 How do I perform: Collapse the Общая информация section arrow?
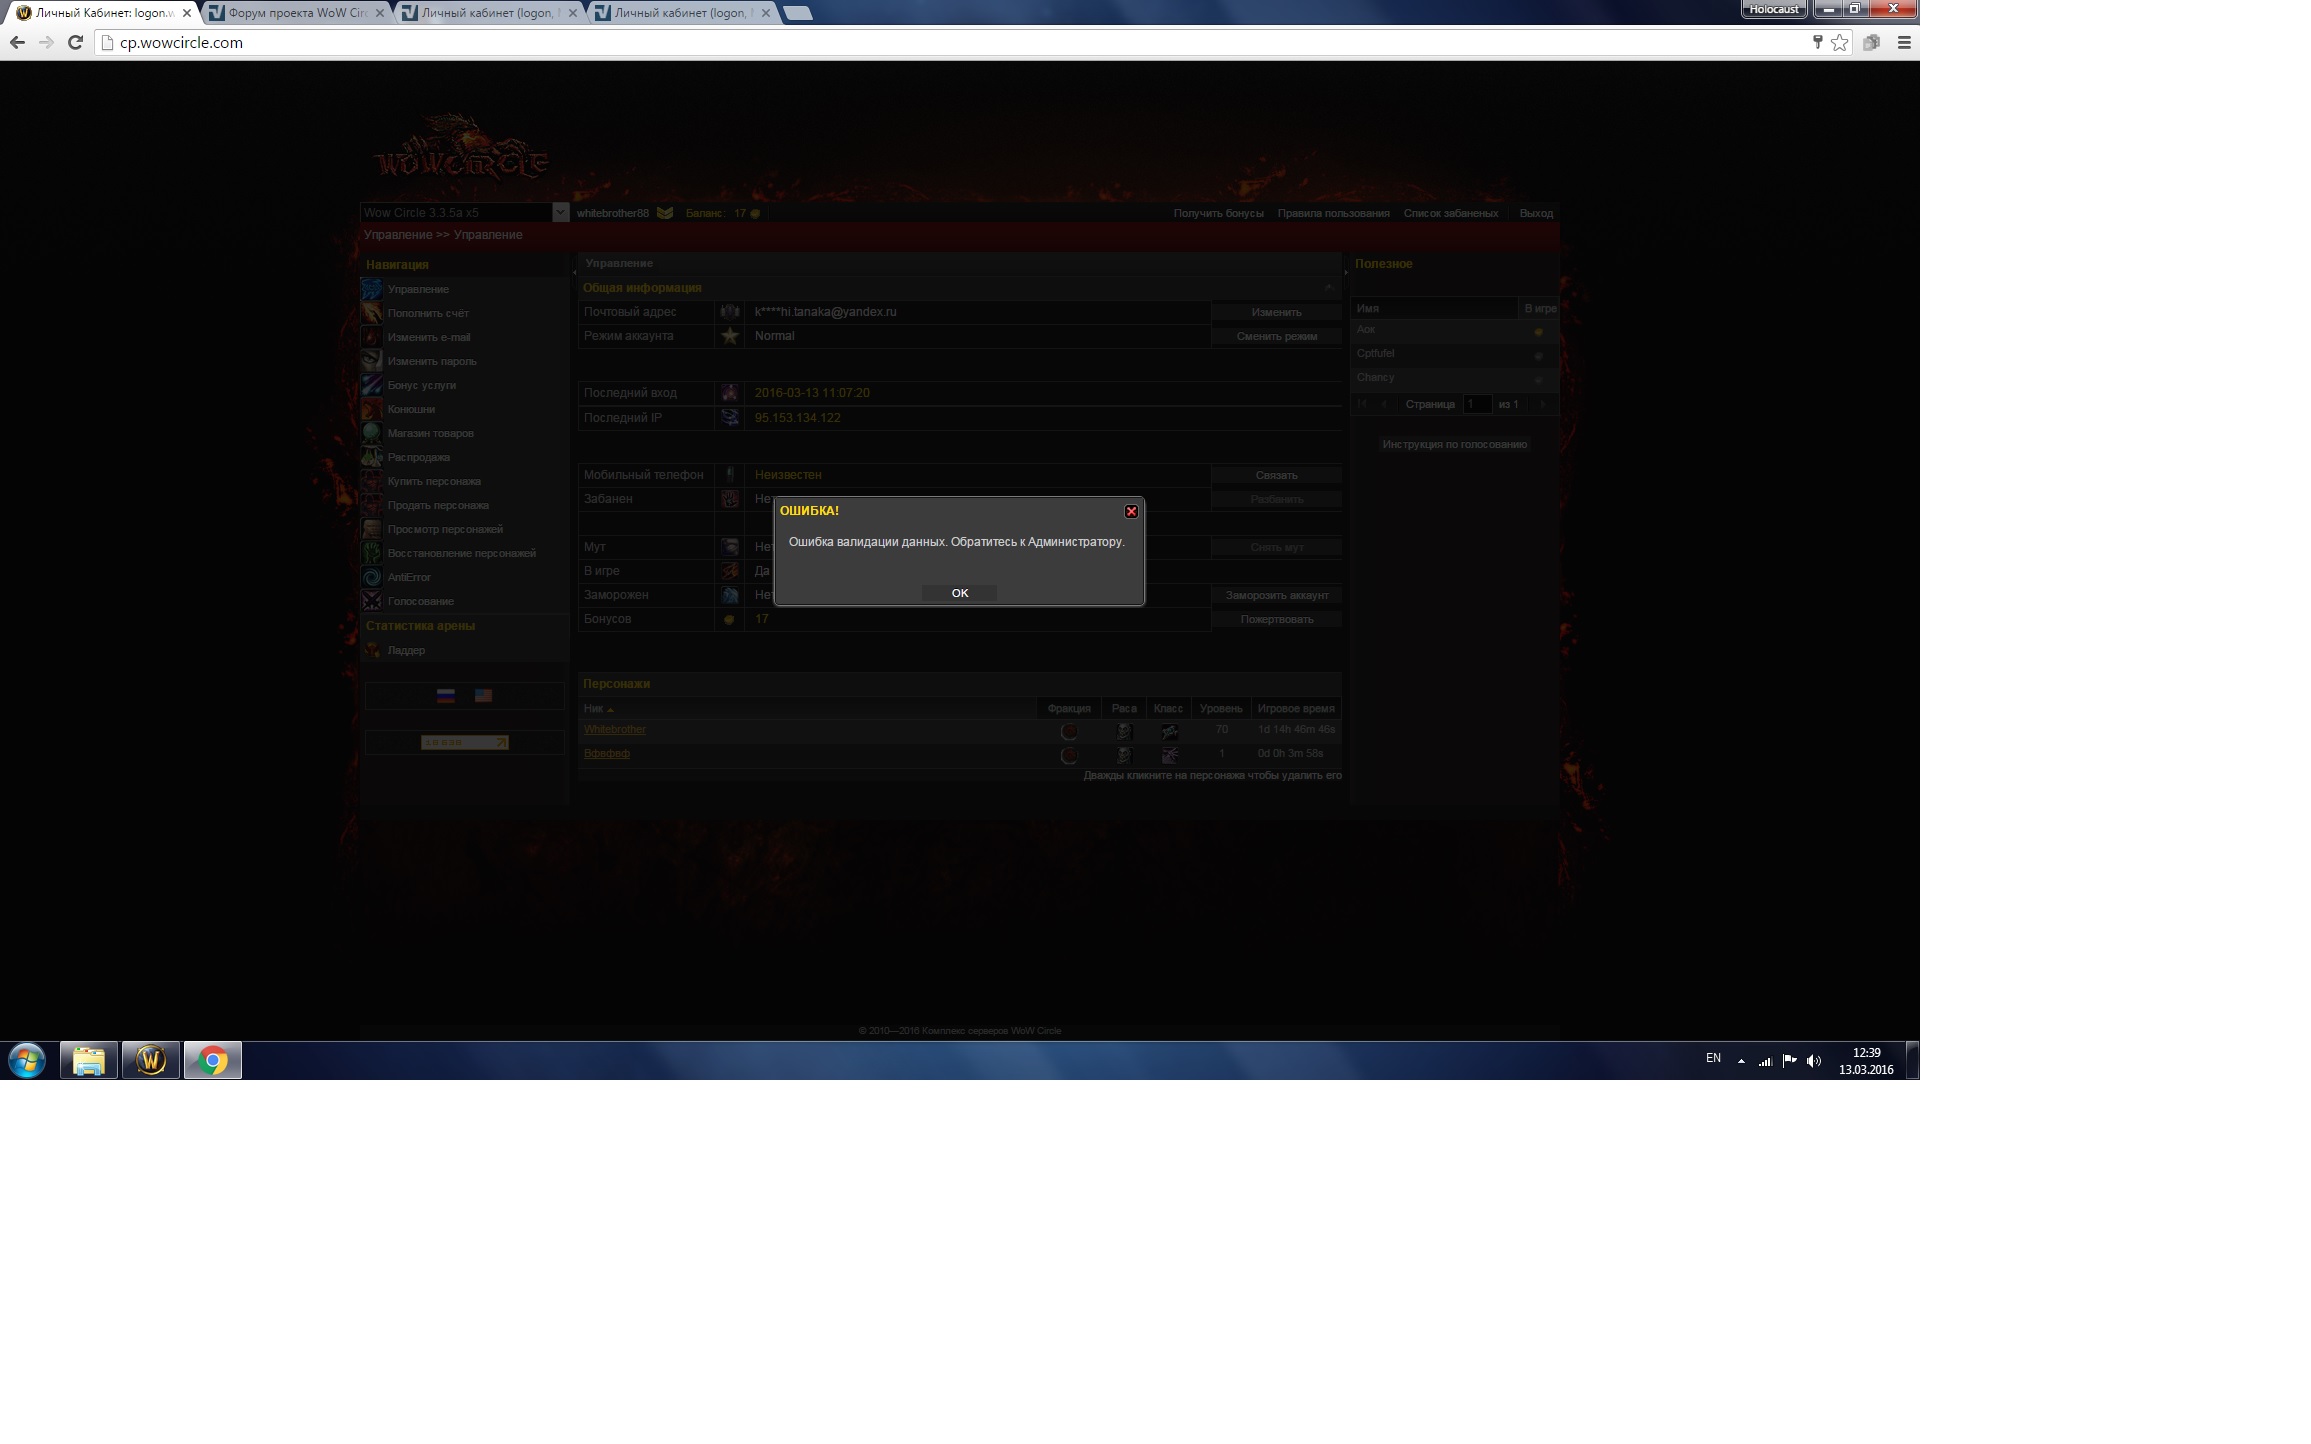[1328, 288]
